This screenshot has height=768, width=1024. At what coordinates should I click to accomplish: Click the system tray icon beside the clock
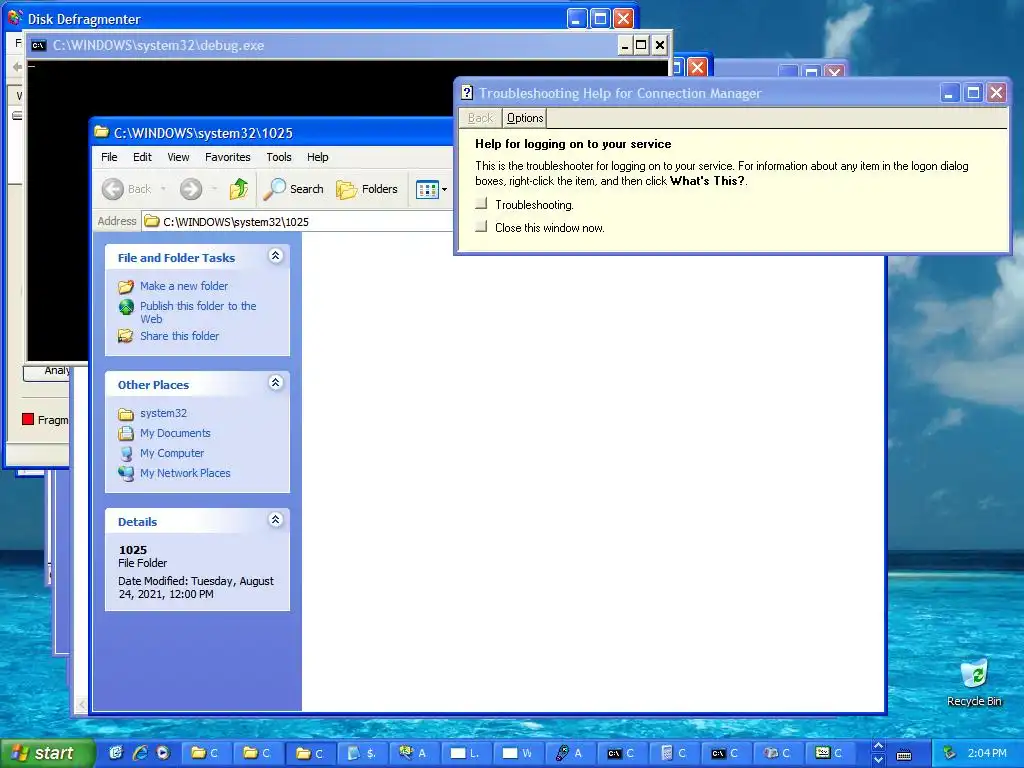950,754
